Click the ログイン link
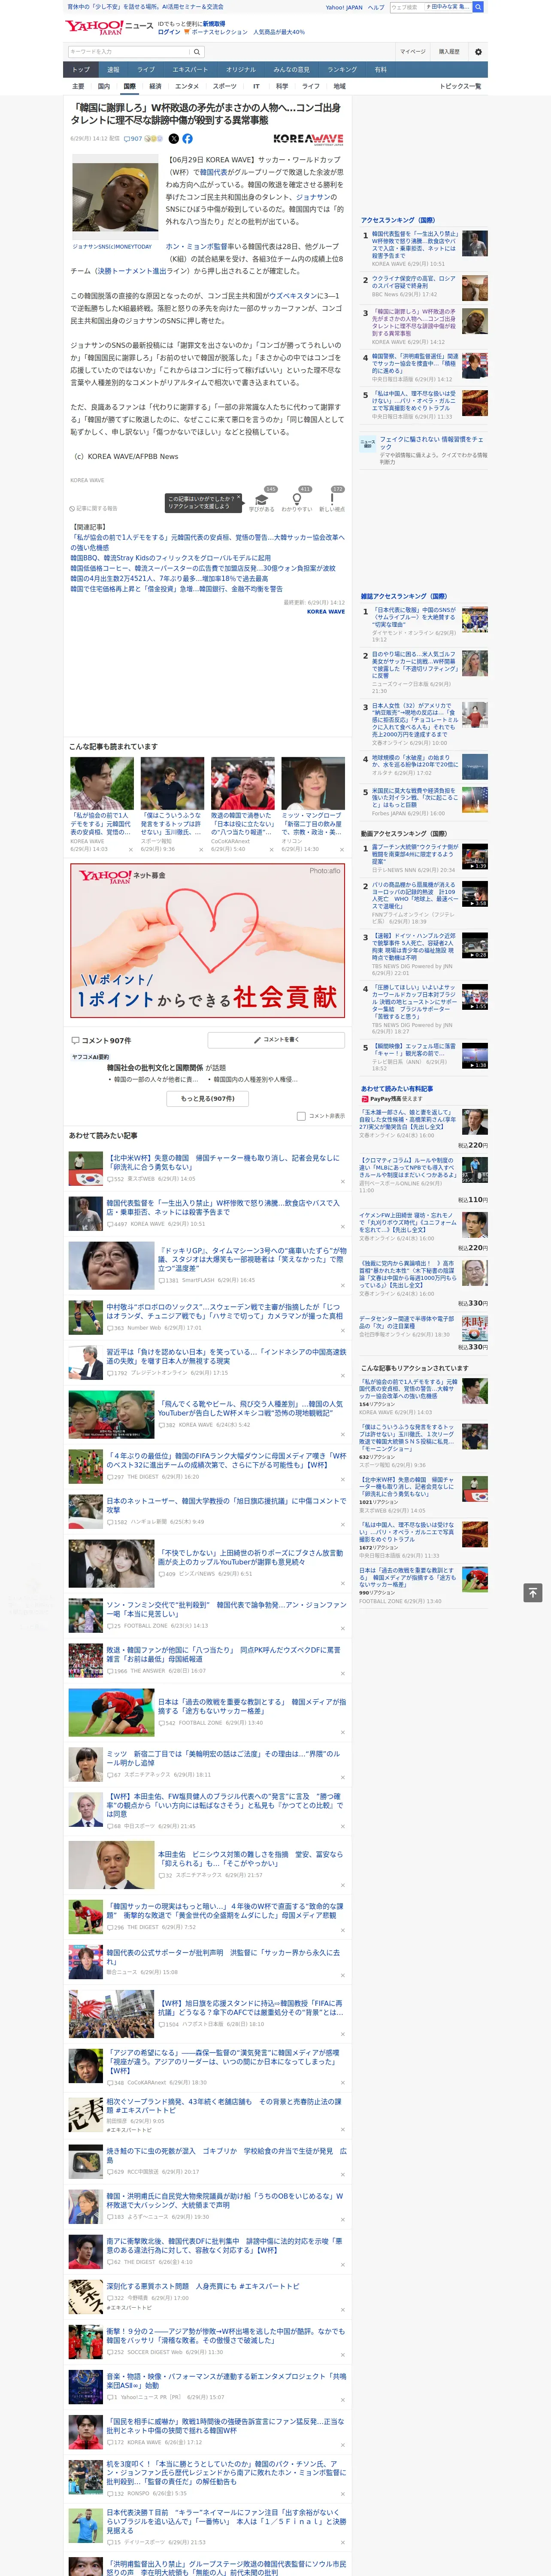Image resolution: width=551 pixels, height=2576 pixels. pyautogui.click(x=169, y=32)
